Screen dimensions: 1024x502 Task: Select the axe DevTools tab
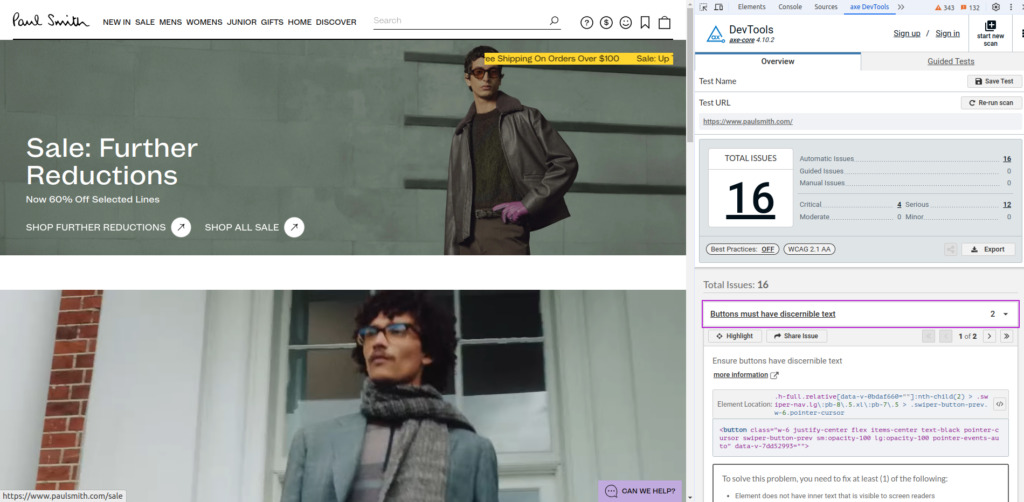pyautogui.click(x=869, y=7)
